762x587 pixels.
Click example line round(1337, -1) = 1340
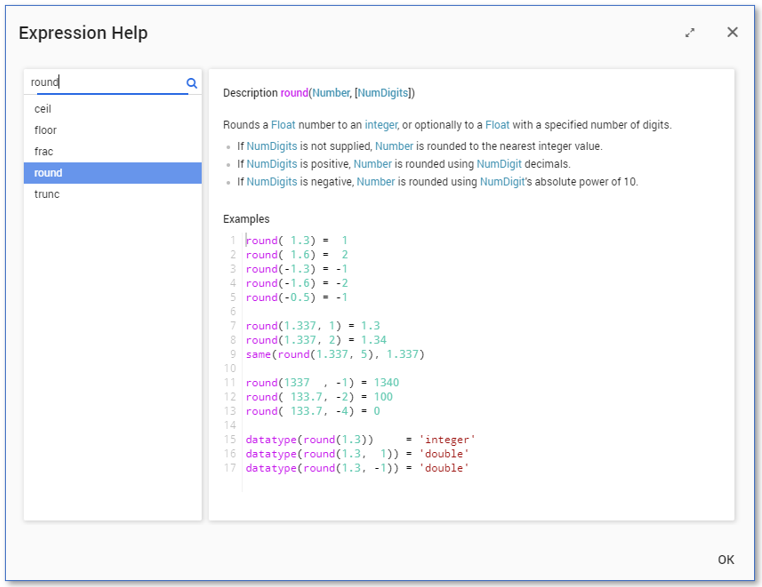(x=322, y=383)
